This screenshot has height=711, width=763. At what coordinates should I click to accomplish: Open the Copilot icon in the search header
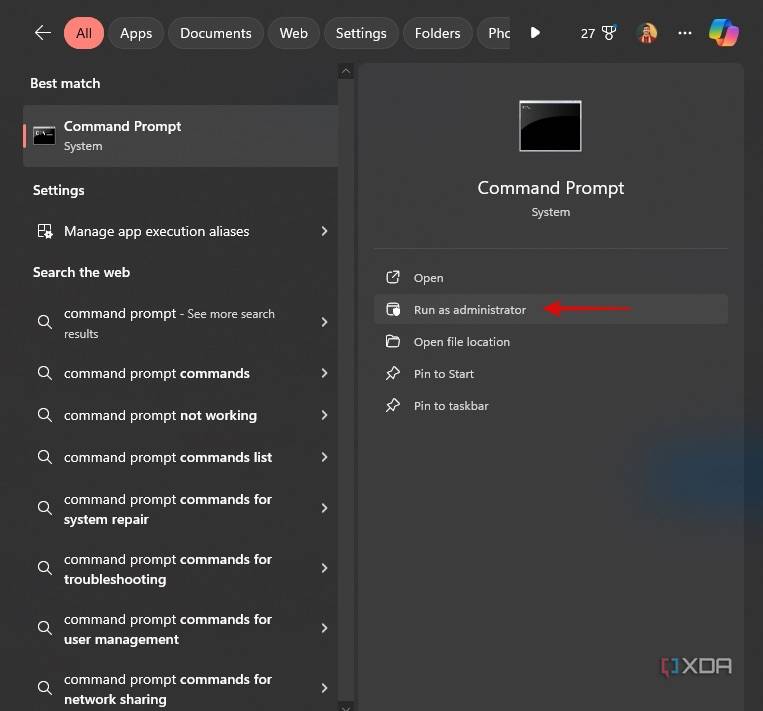pos(724,33)
